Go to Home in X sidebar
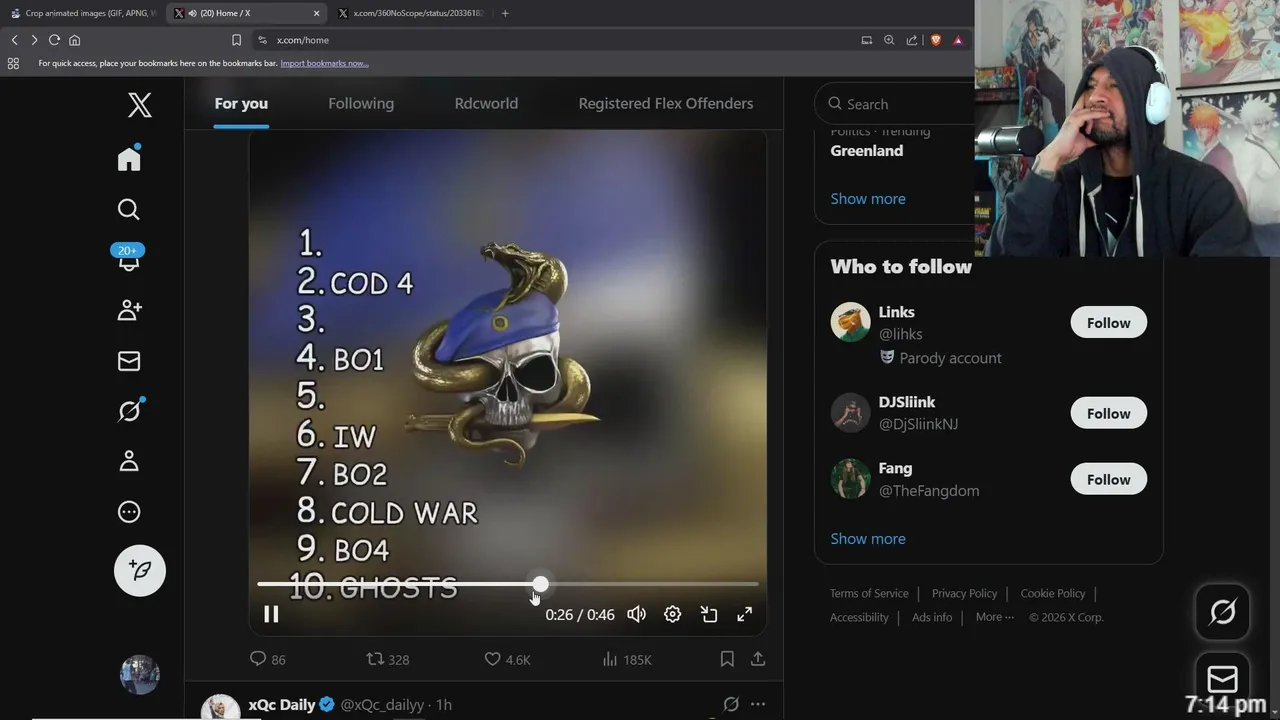The image size is (1280, 720). tap(129, 159)
